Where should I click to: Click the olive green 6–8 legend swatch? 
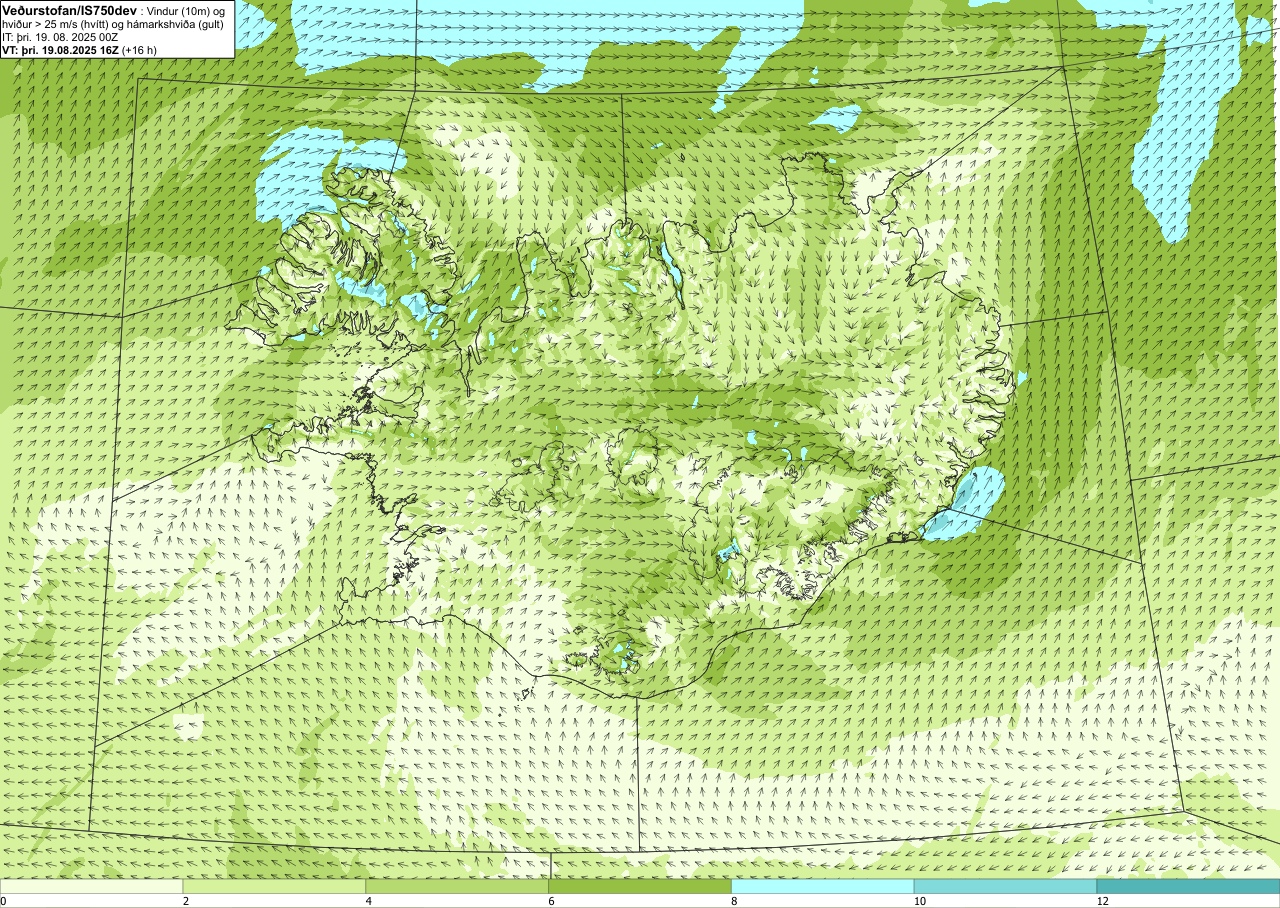tap(640, 886)
